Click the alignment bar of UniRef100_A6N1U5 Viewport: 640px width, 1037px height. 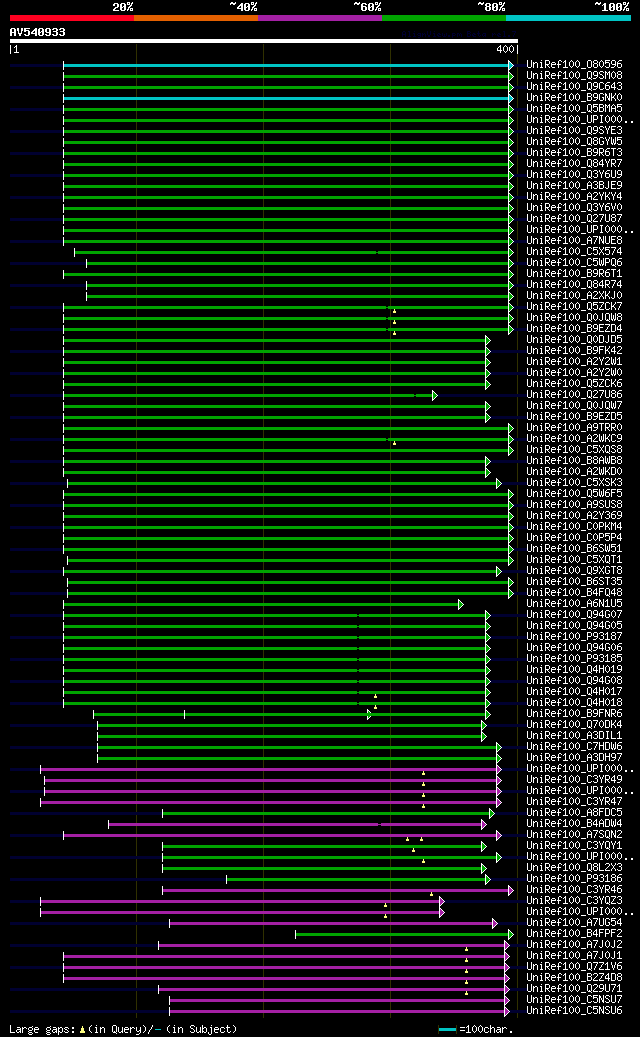click(263, 604)
